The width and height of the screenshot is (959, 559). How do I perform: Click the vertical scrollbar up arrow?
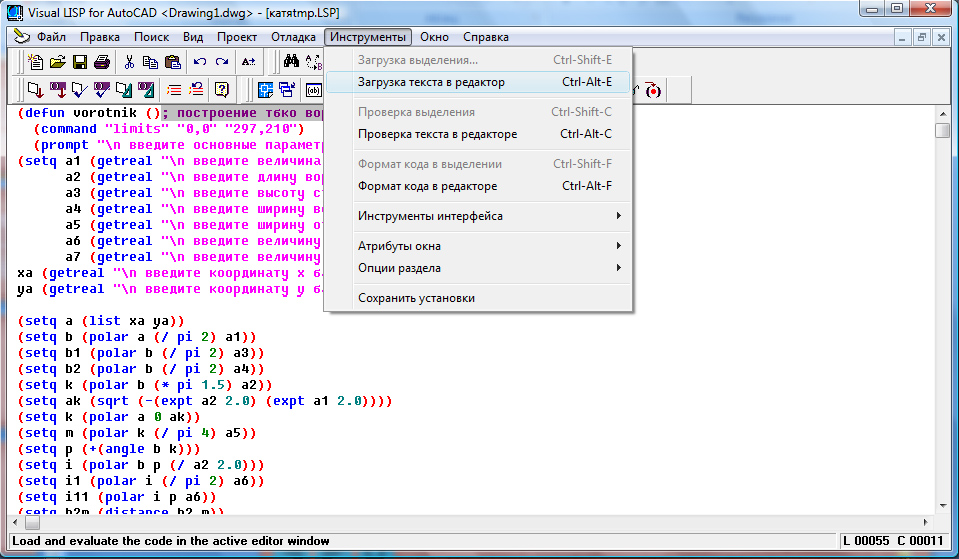pyautogui.click(x=942, y=113)
